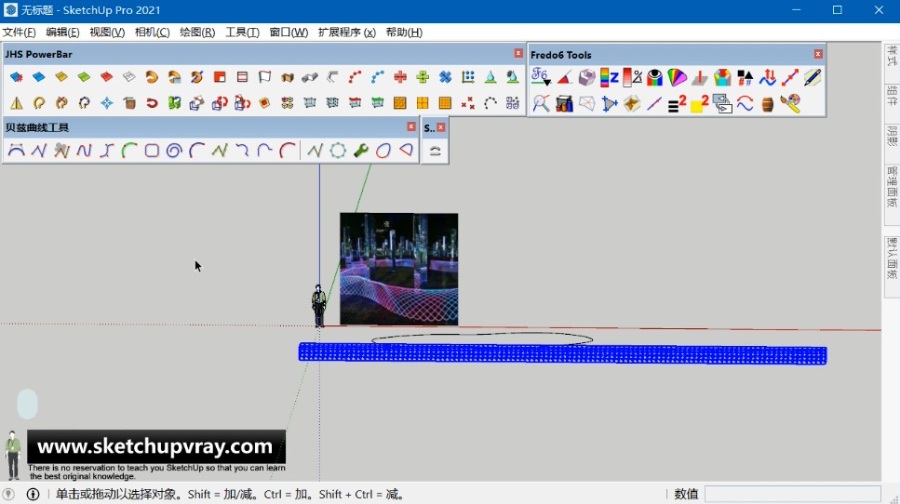
Task: Open the 工具(T) menu
Action: pyautogui.click(x=242, y=32)
